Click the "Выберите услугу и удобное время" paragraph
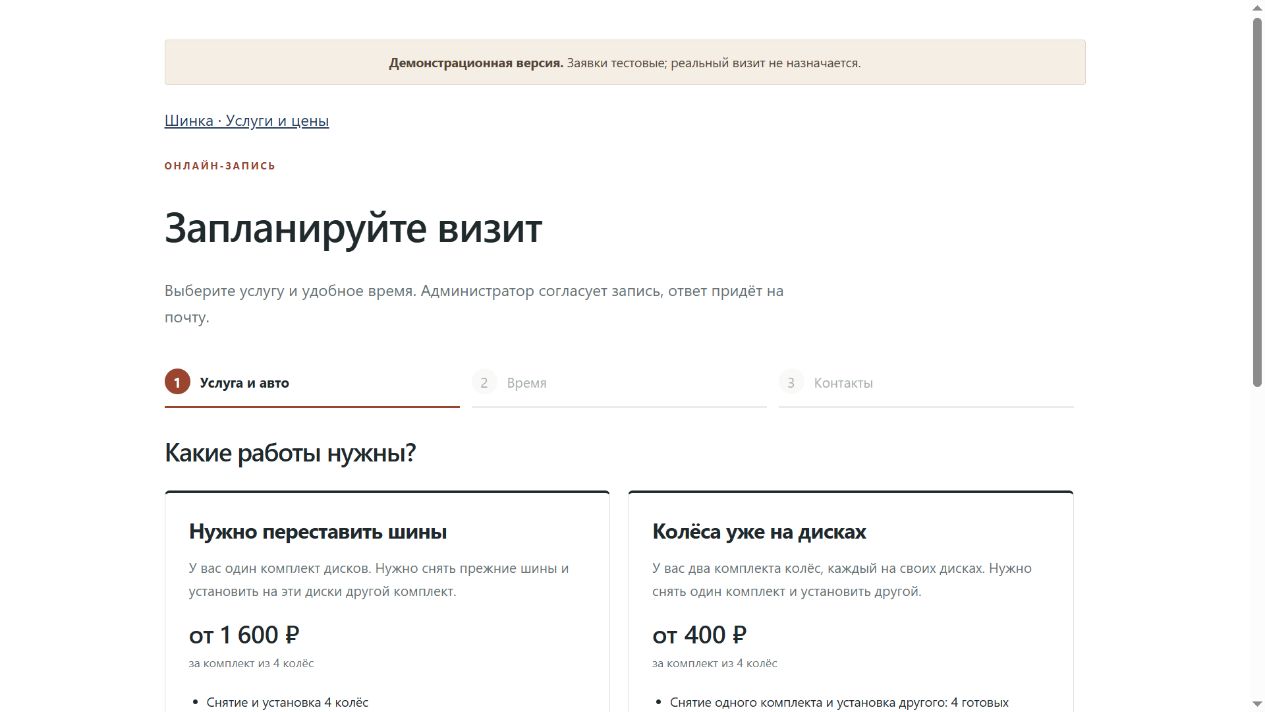 (474, 304)
